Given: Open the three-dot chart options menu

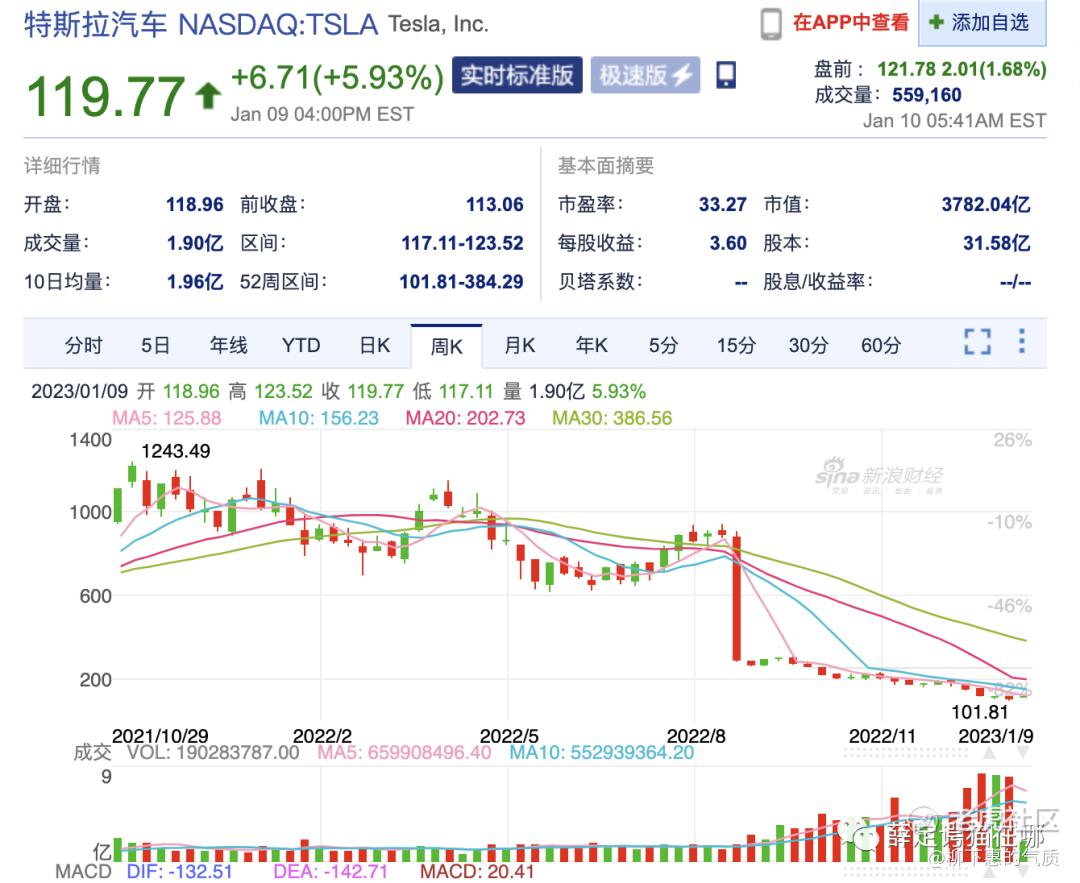Looking at the screenshot, I should [x=1021, y=341].
